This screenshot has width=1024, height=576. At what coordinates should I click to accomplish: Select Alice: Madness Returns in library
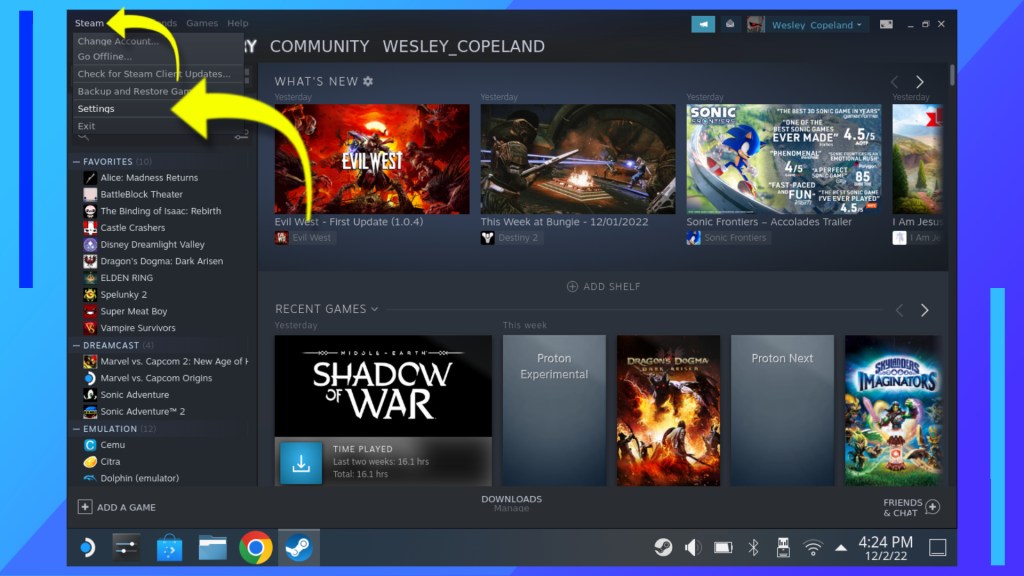pos(149,178)
